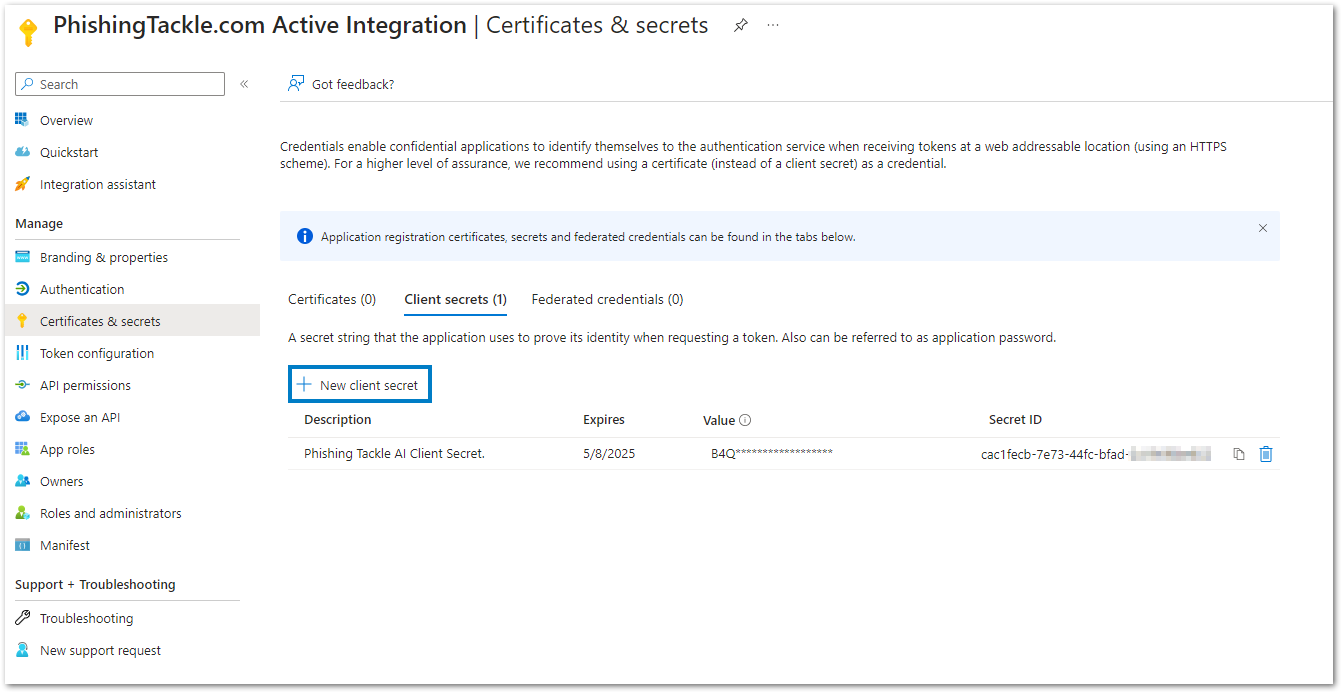Image resolution: width=1342 pixels, height=693 pixels.
Task: Pin this blade using the pin icon
Action: point(741,26)
